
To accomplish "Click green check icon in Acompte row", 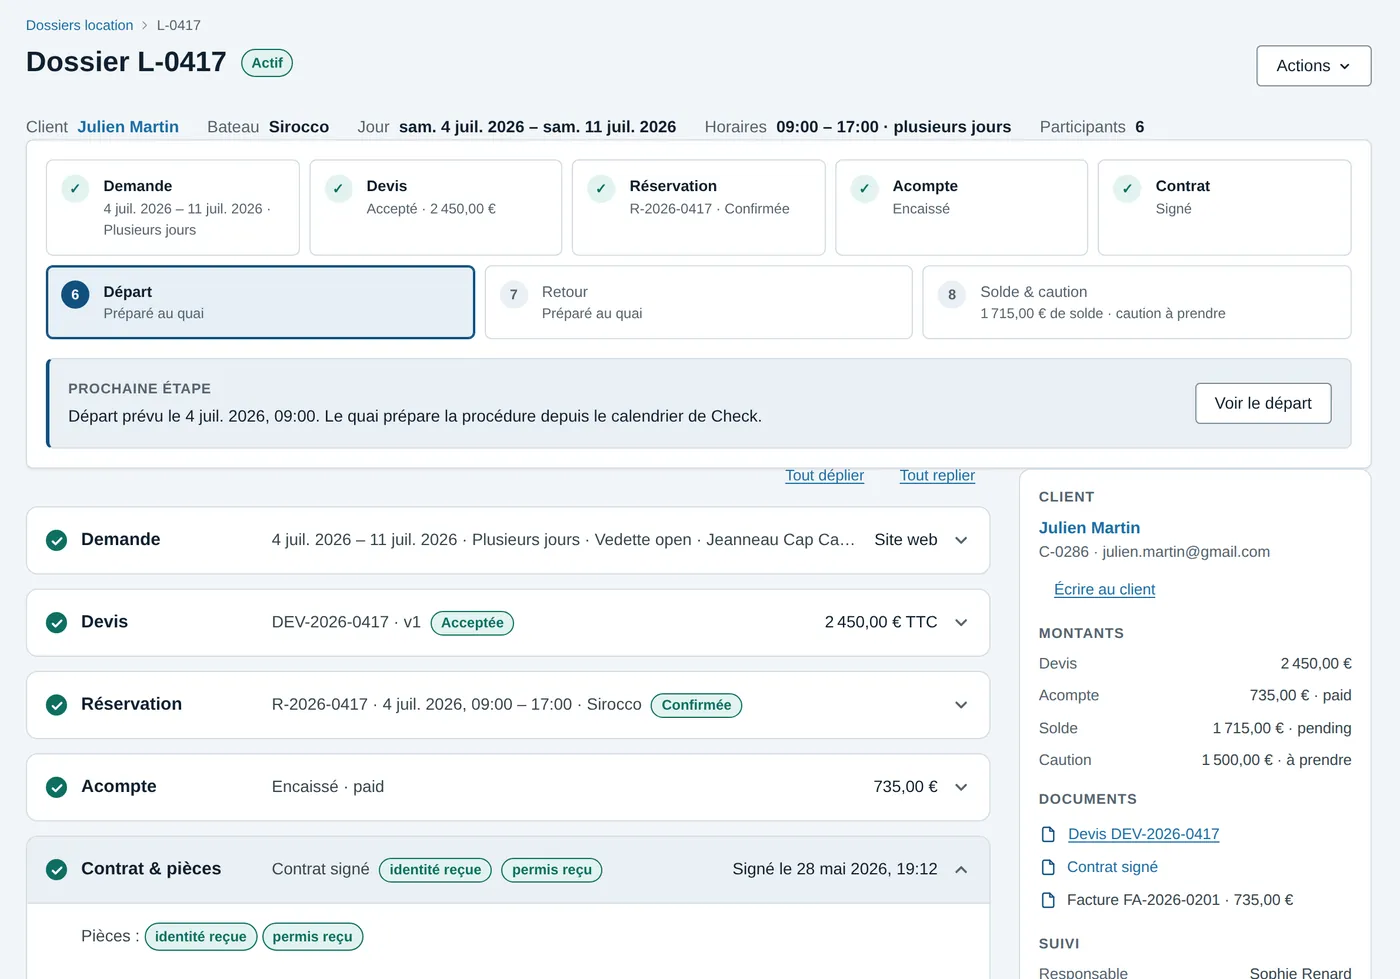I will 57,787.
